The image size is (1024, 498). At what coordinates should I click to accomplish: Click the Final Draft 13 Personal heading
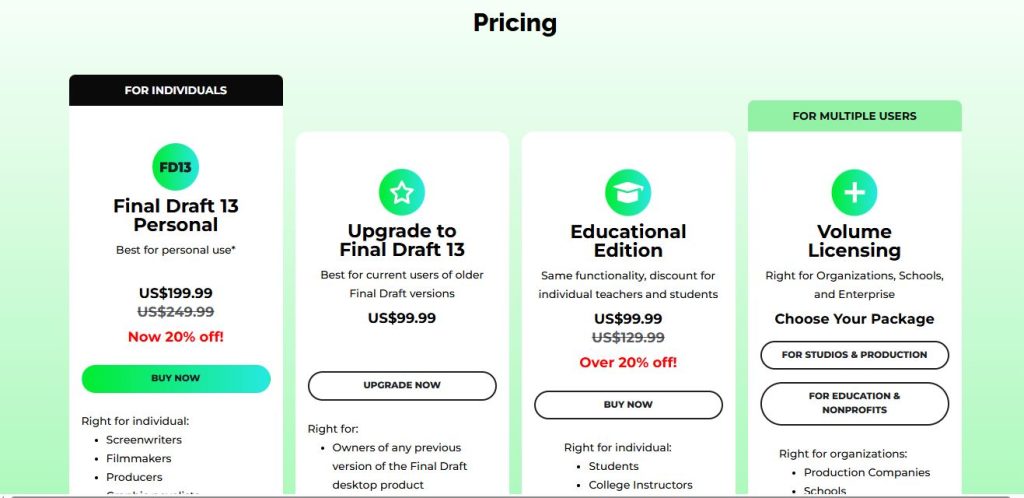(176, 215)
